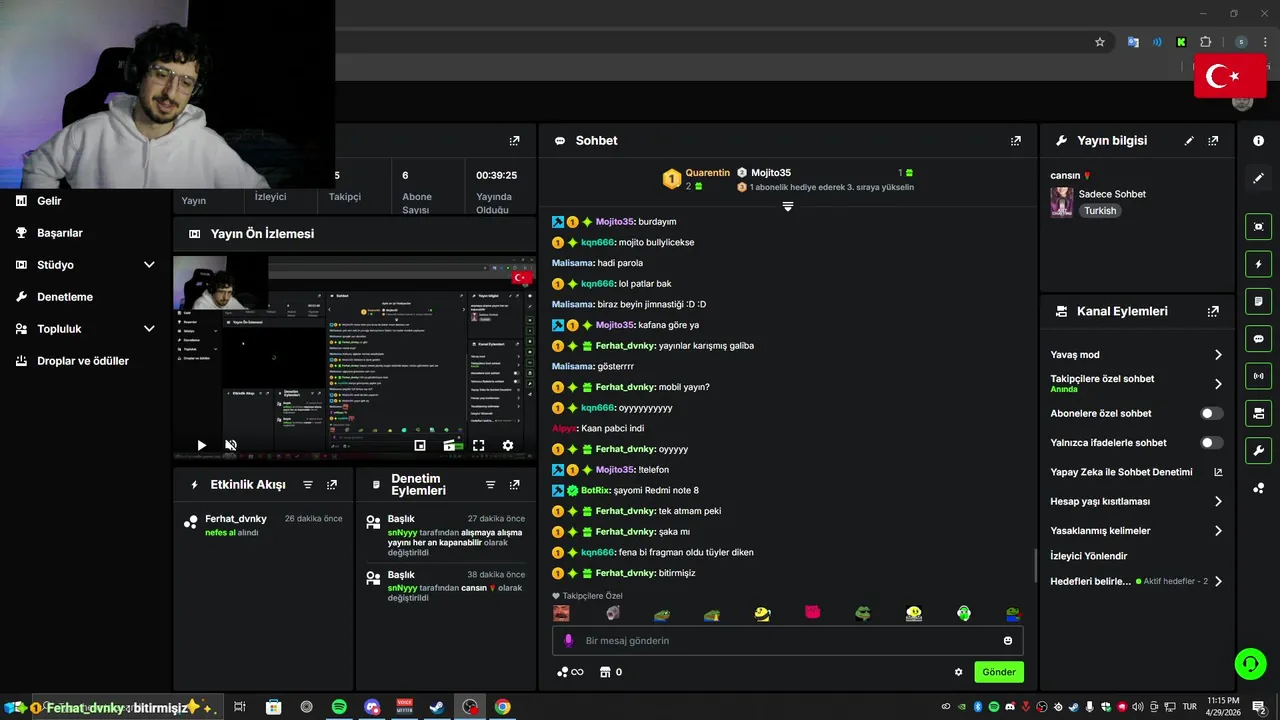
Task: Enter fullscreen on the stream preview
Action: [479, 445]
